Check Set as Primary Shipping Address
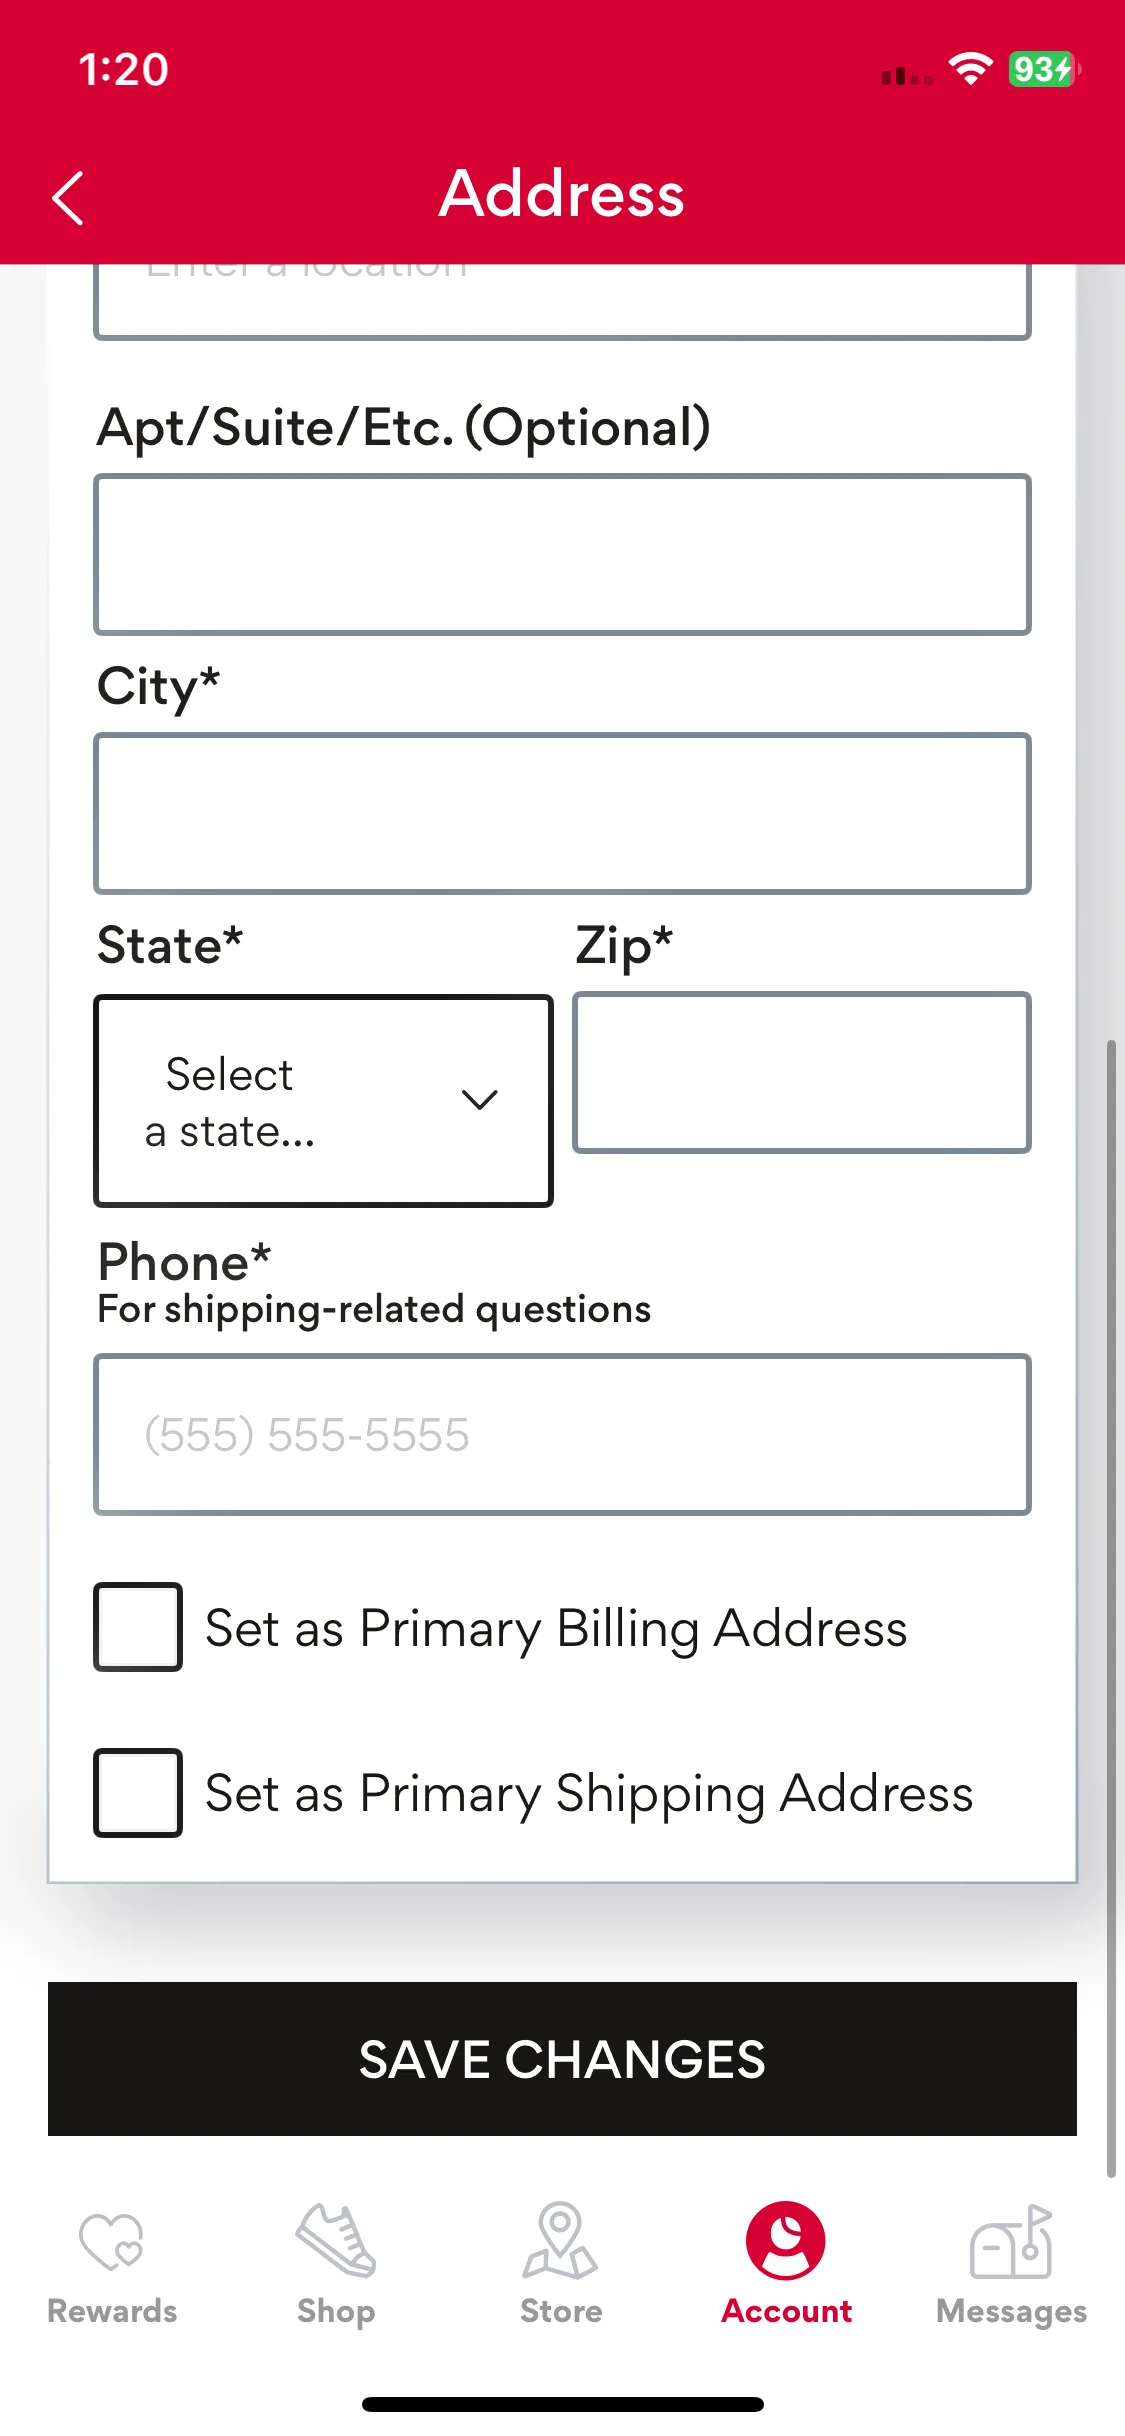The width and height of the screenshot is (1125, 2436). 138,1793
